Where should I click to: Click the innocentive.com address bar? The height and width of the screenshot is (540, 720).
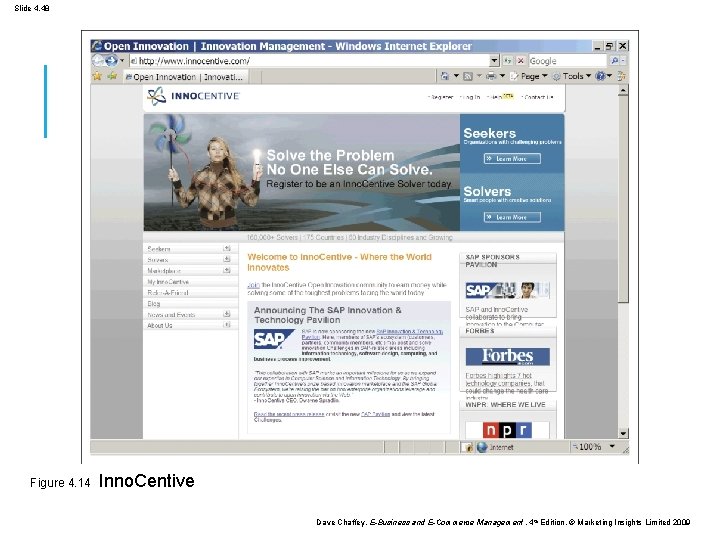309,61
